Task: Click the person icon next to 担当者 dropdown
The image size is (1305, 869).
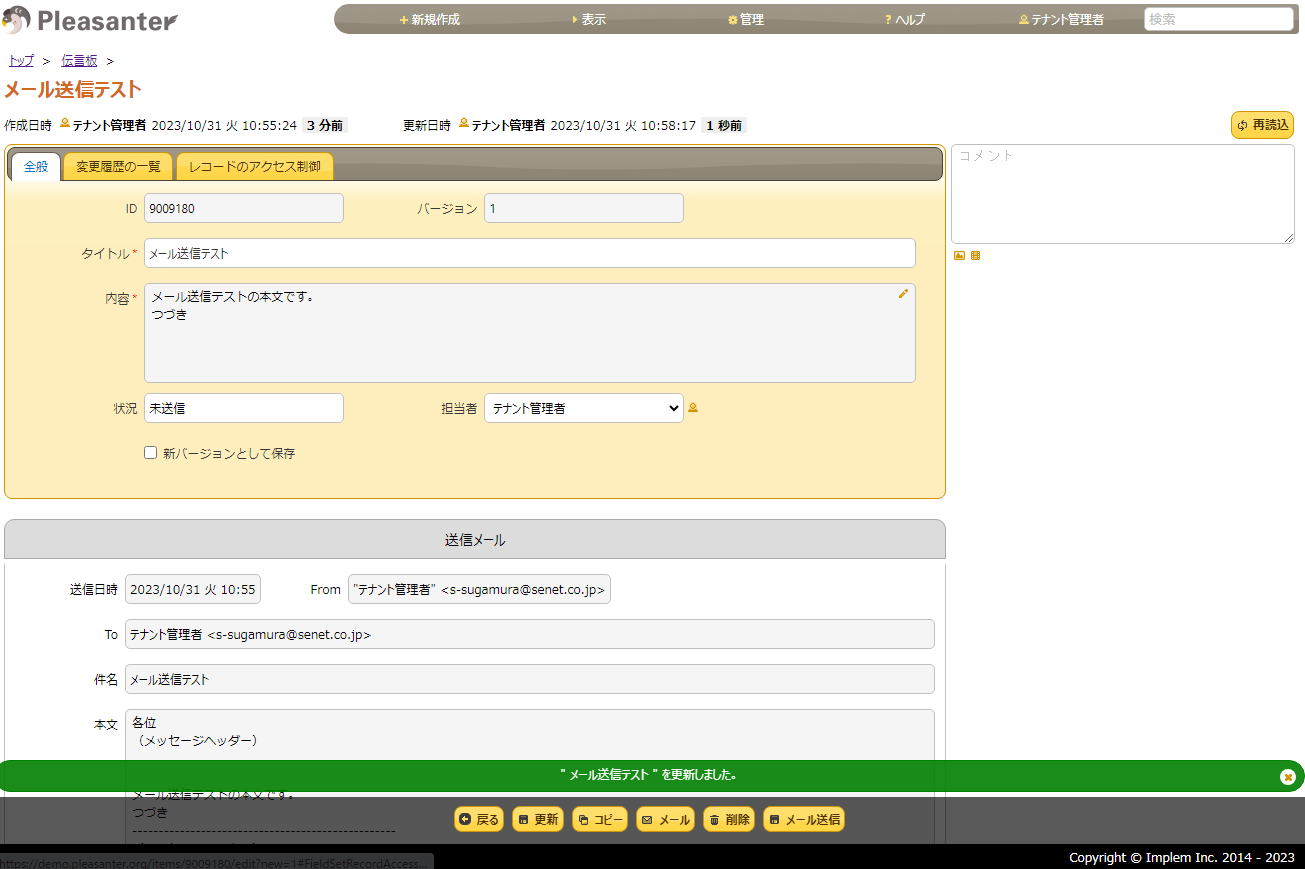Action: (693, 408)
